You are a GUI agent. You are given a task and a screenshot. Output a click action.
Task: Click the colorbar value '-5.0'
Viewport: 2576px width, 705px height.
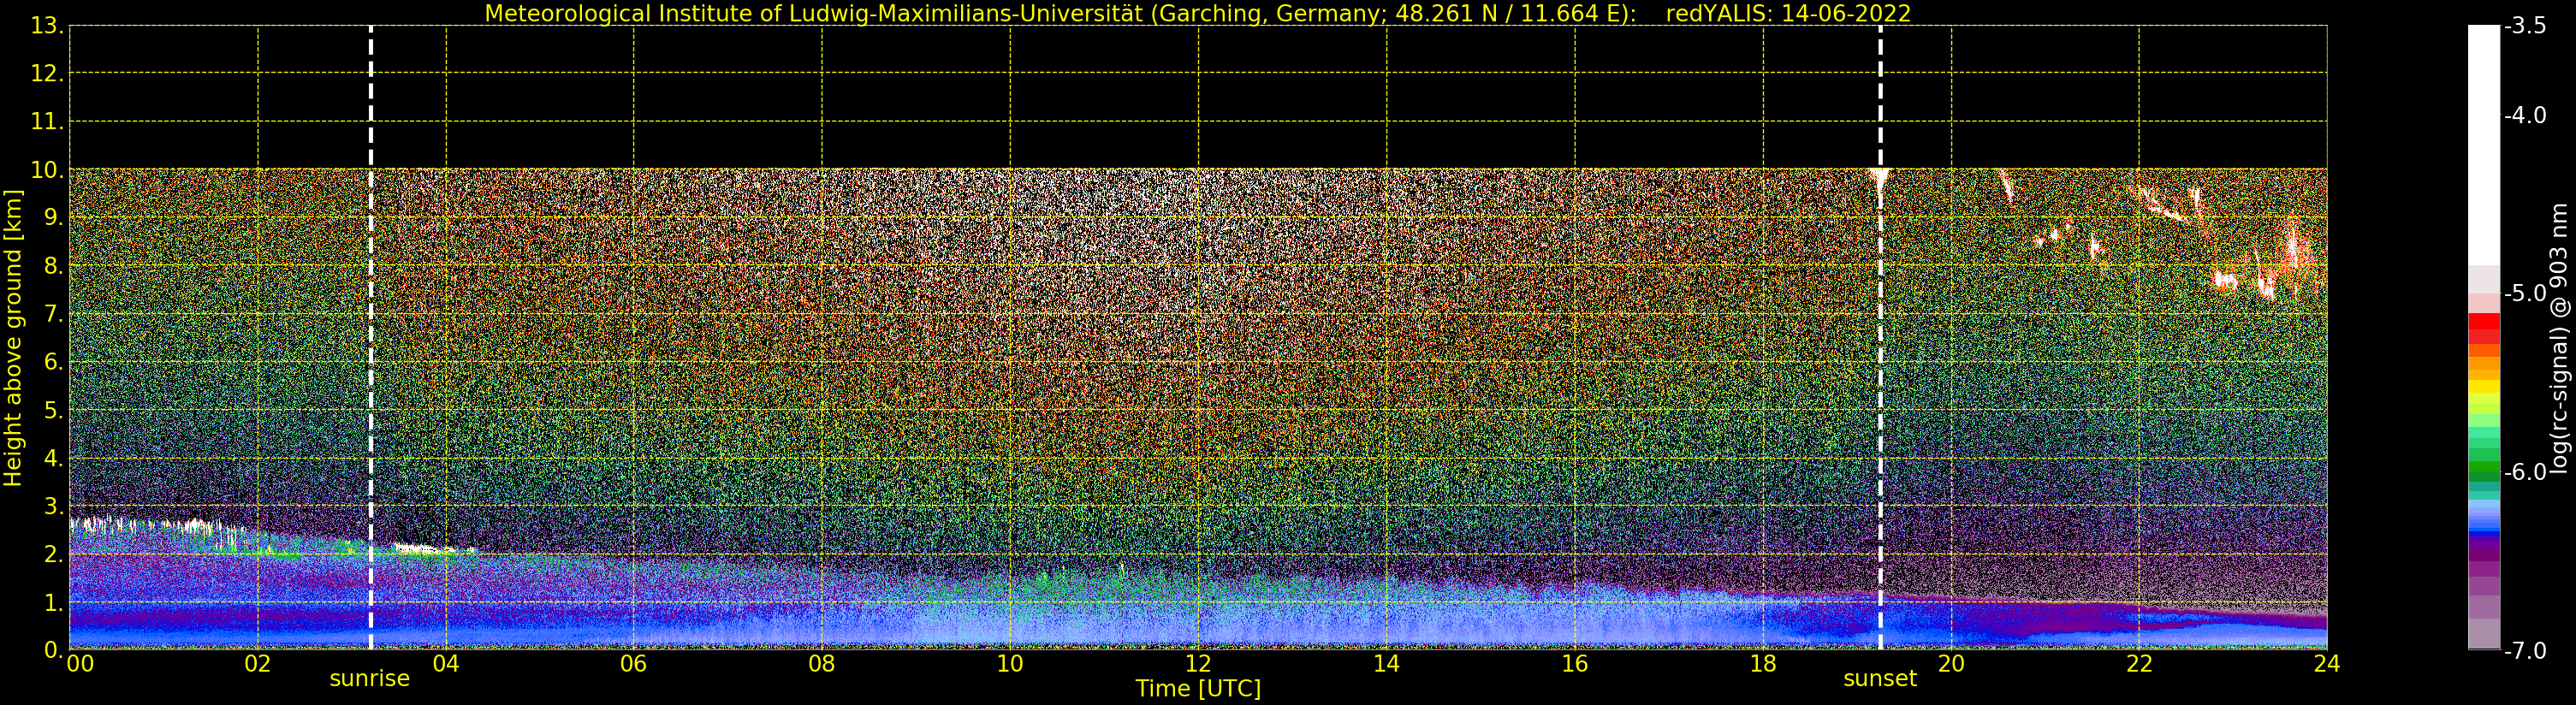tap(2525, 293)
